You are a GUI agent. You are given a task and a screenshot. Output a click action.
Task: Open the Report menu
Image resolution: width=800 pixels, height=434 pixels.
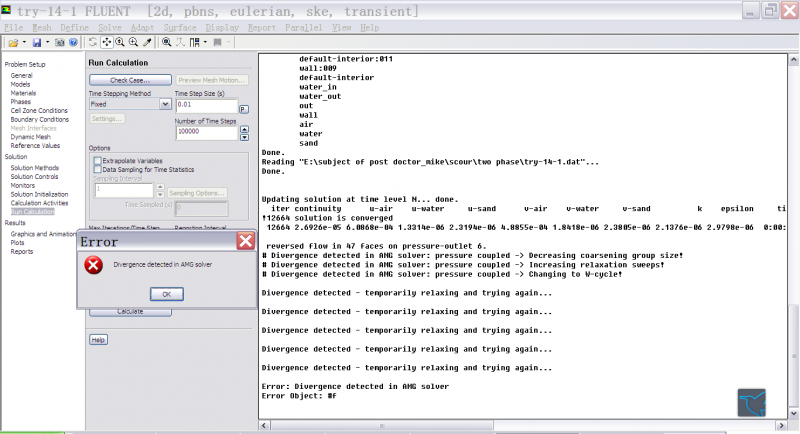262,28
